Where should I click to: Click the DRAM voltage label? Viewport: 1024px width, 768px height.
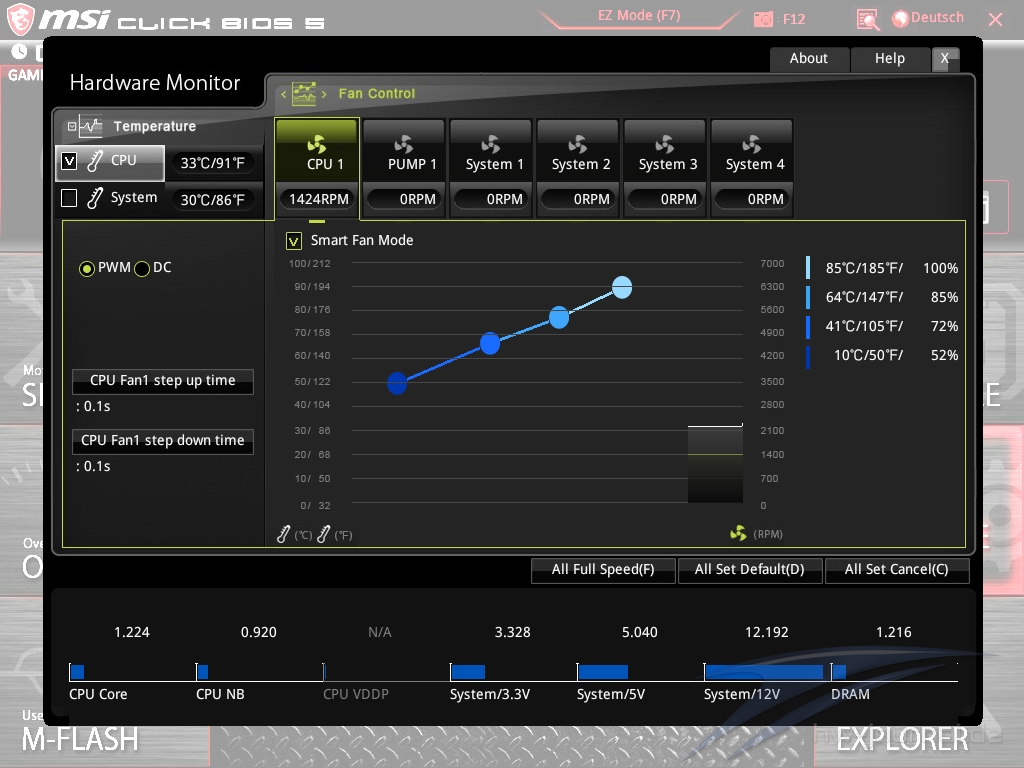(850, 694)
